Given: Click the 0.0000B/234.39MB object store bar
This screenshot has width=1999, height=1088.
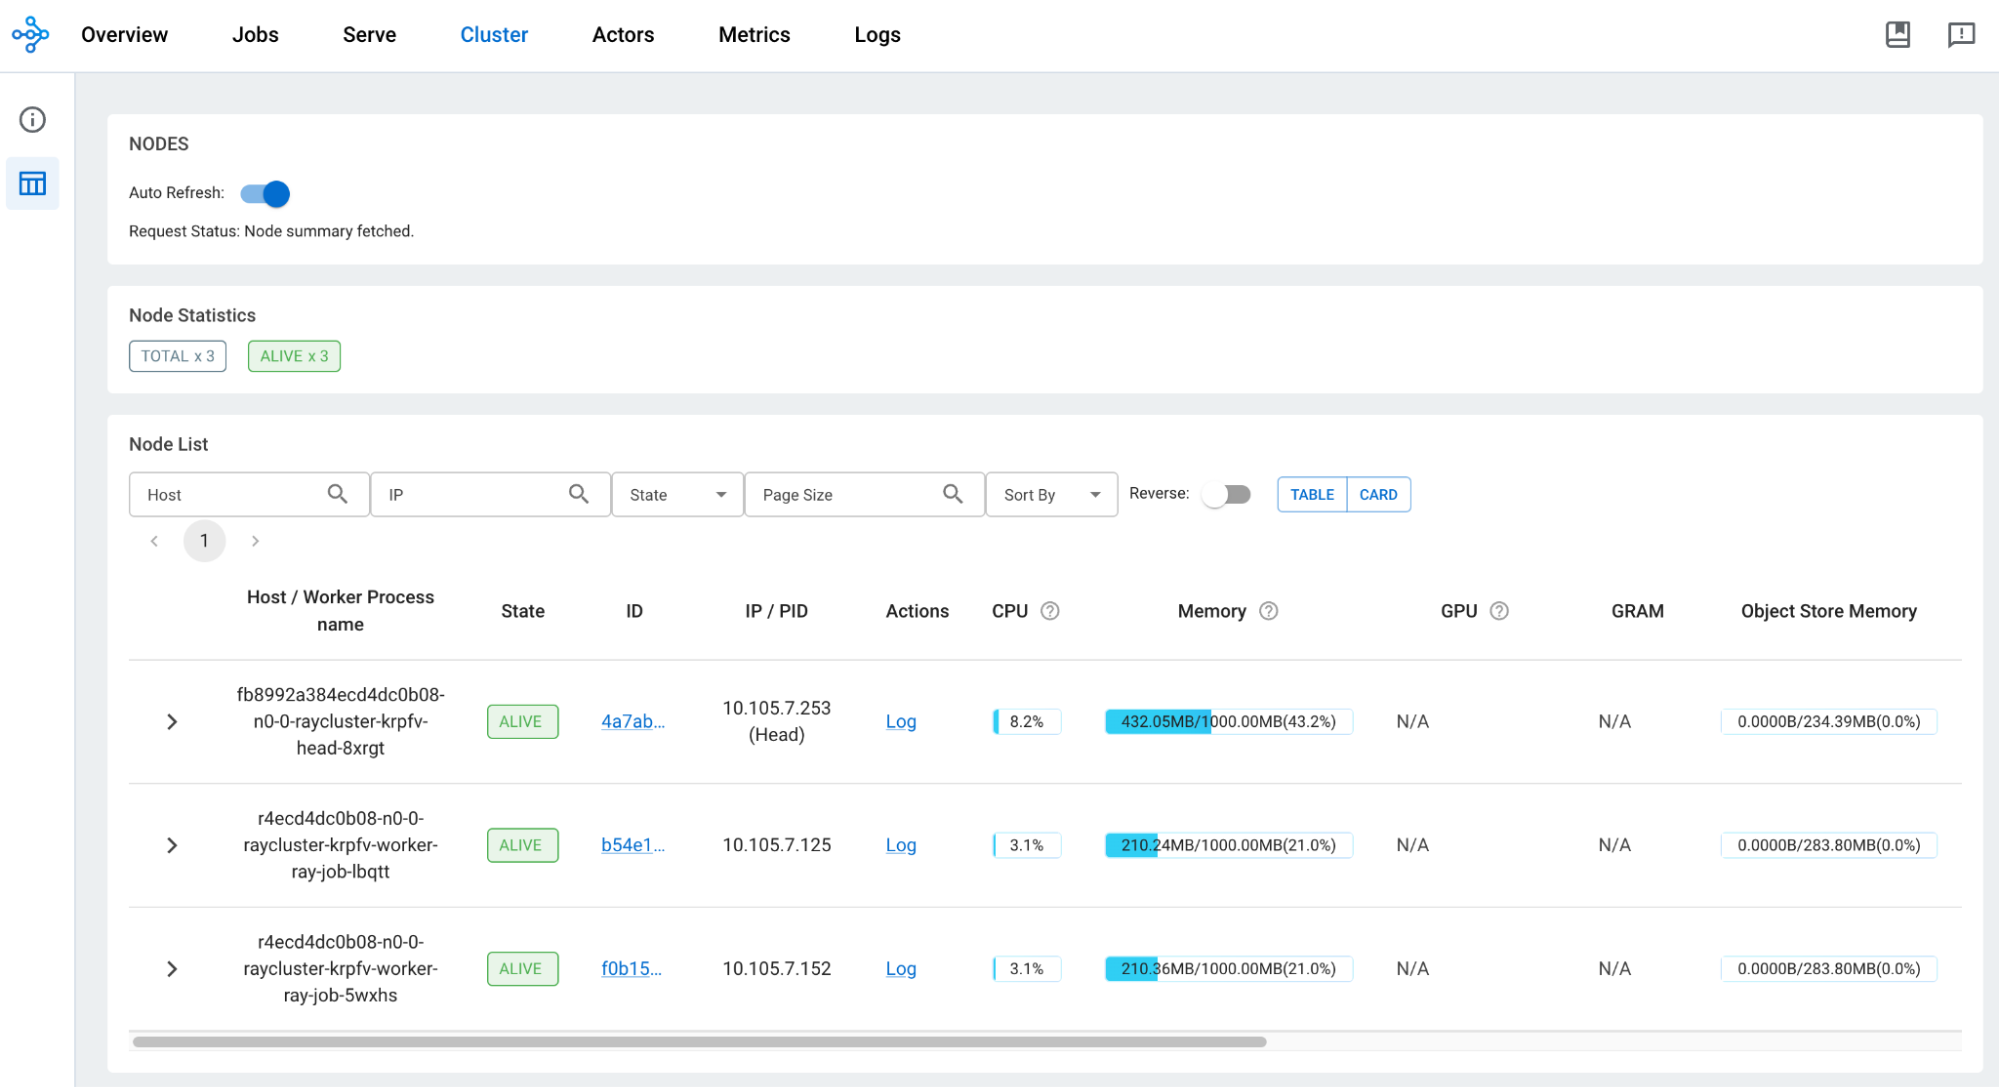Looking at the screenshot, I should click(1828, 721).
